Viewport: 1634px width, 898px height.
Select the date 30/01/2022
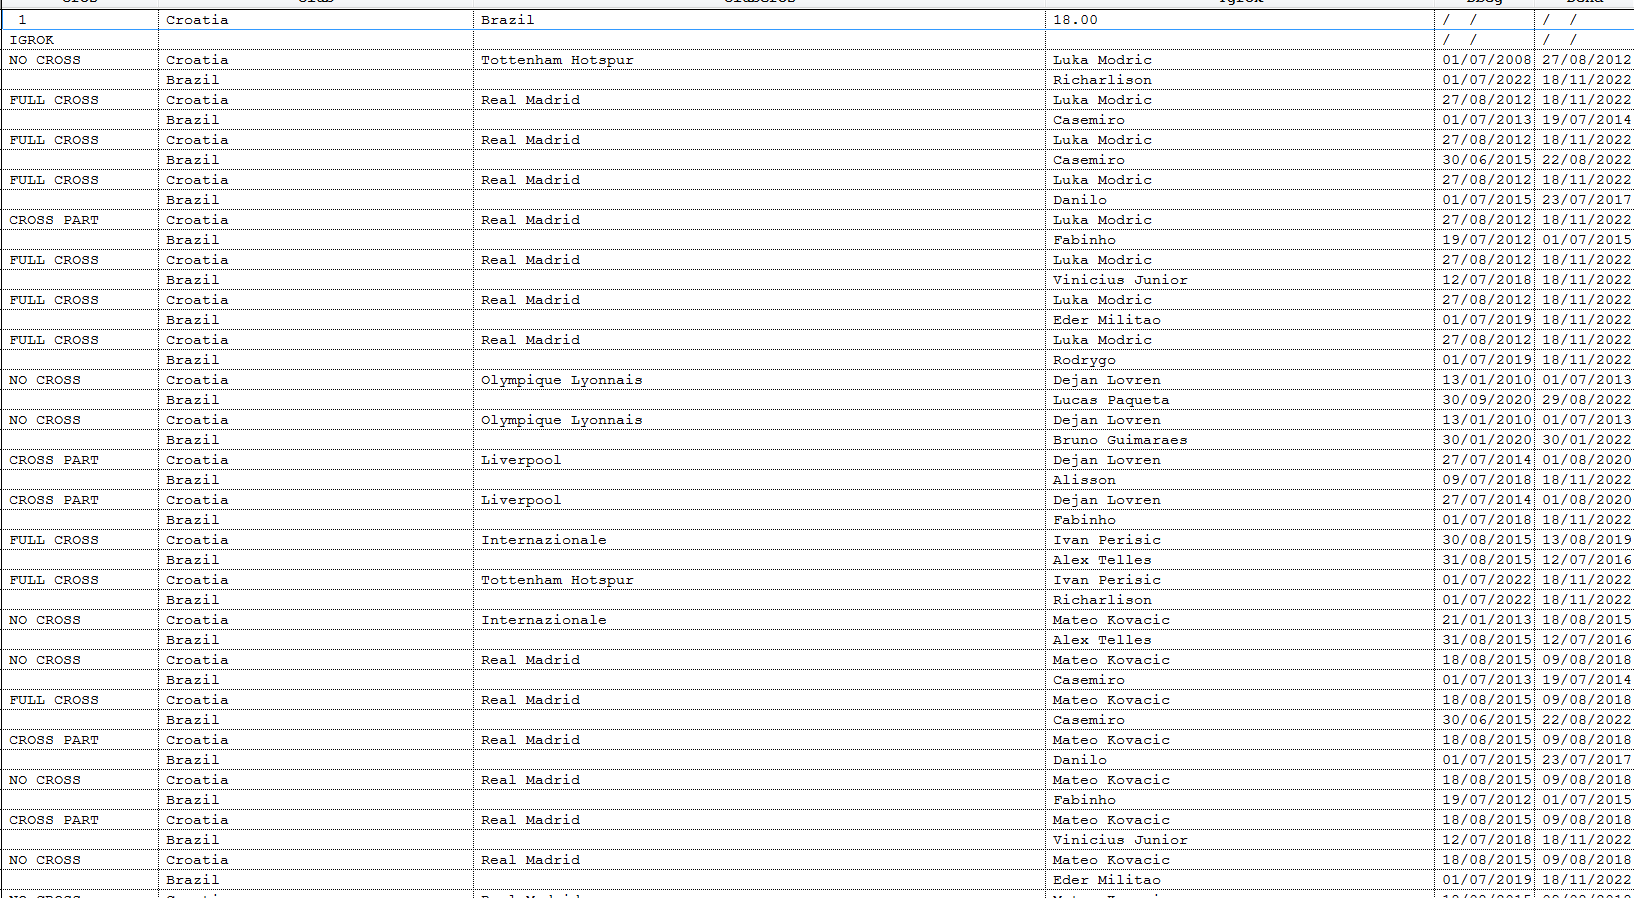1586,440
